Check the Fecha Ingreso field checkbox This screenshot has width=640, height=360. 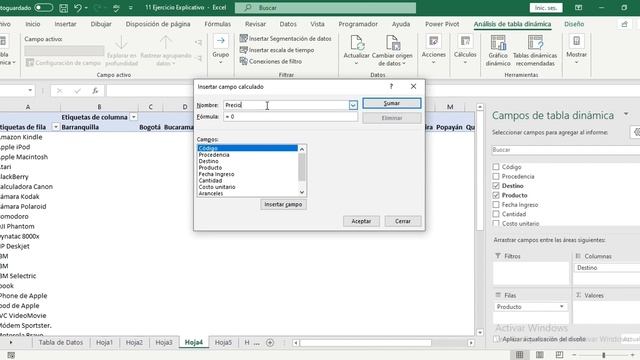pyautogui.click(x=496, y=204)
